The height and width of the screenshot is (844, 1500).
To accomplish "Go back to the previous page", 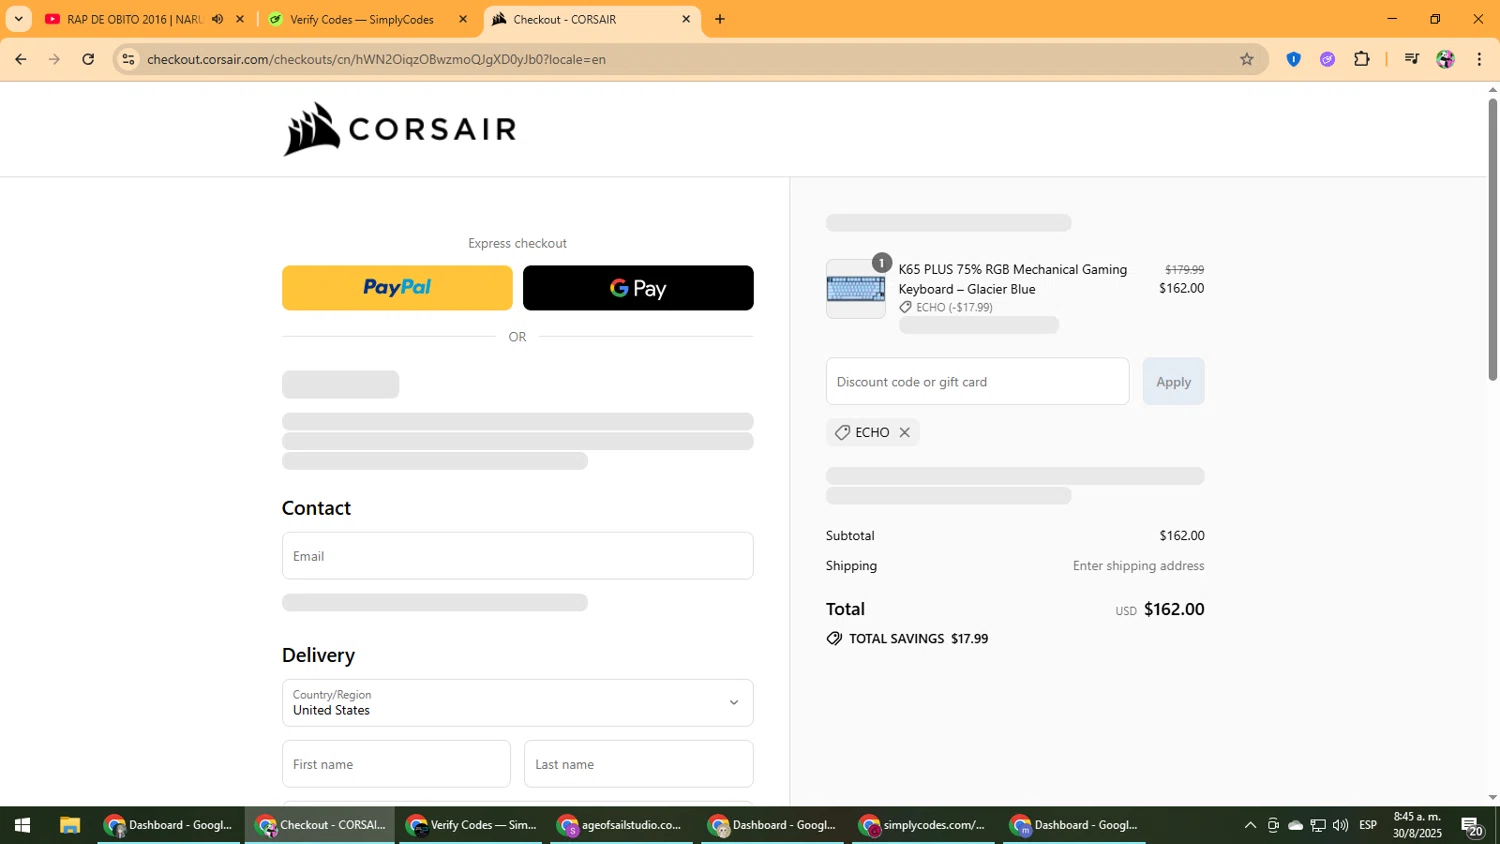I will pos(21,59).
